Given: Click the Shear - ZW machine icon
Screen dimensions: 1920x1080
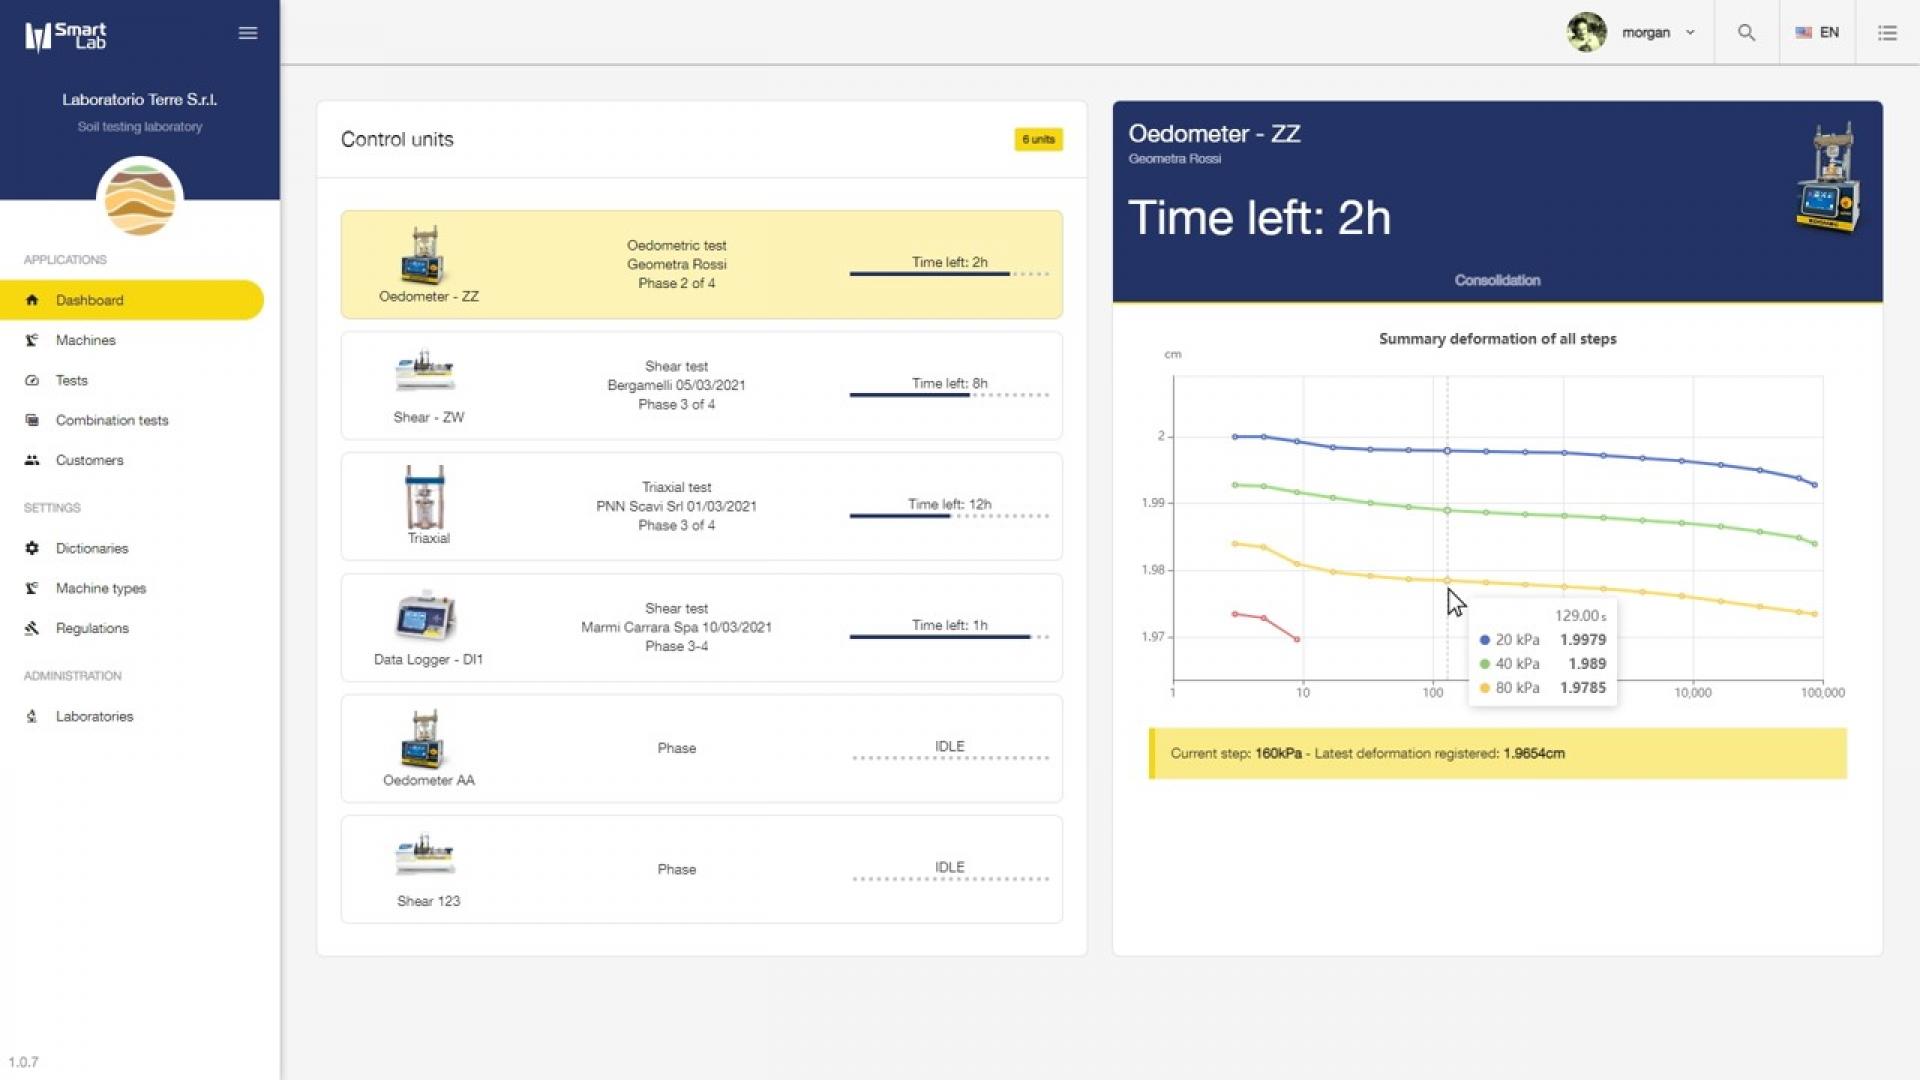Looking at the screenshot, I should click(425, 371).
